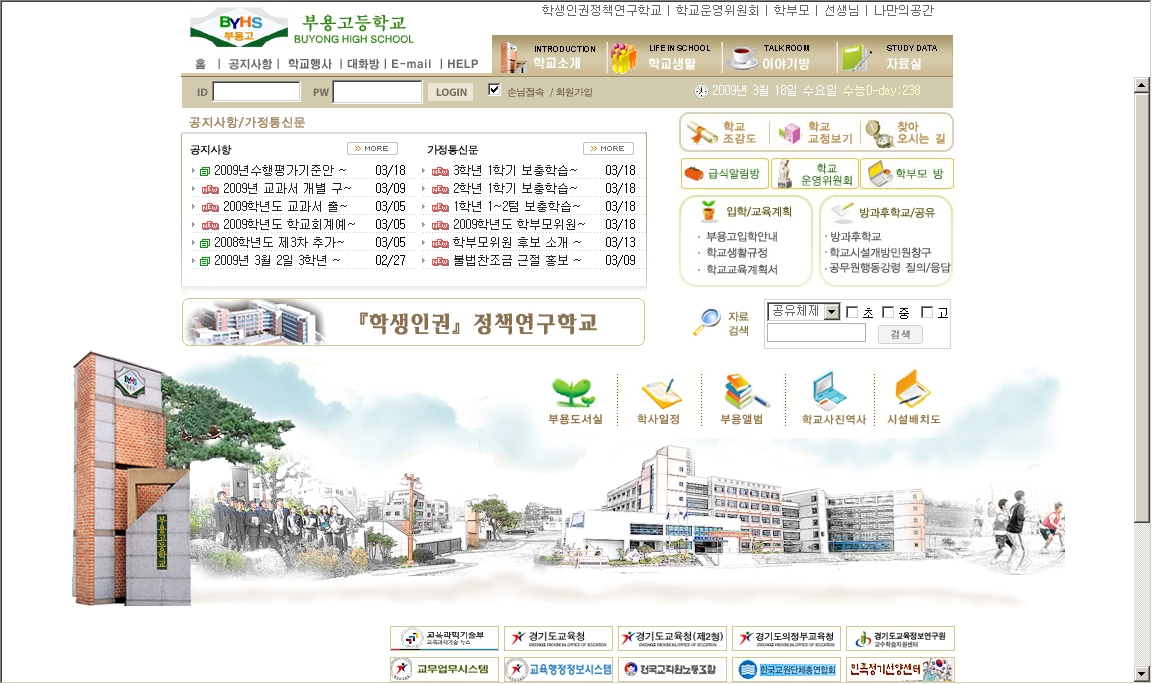The image size is (1152, 684).
Task: Open the 급식알림방 meal notice icon
Action: [x=699, y=174]
